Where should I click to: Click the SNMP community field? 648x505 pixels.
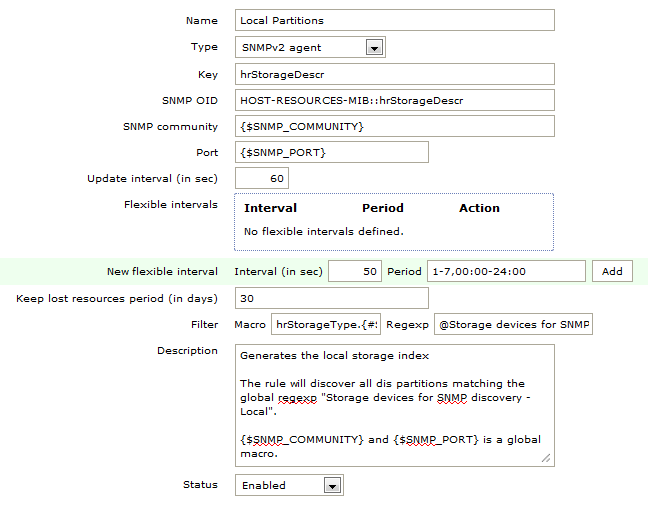coord(394,126)
